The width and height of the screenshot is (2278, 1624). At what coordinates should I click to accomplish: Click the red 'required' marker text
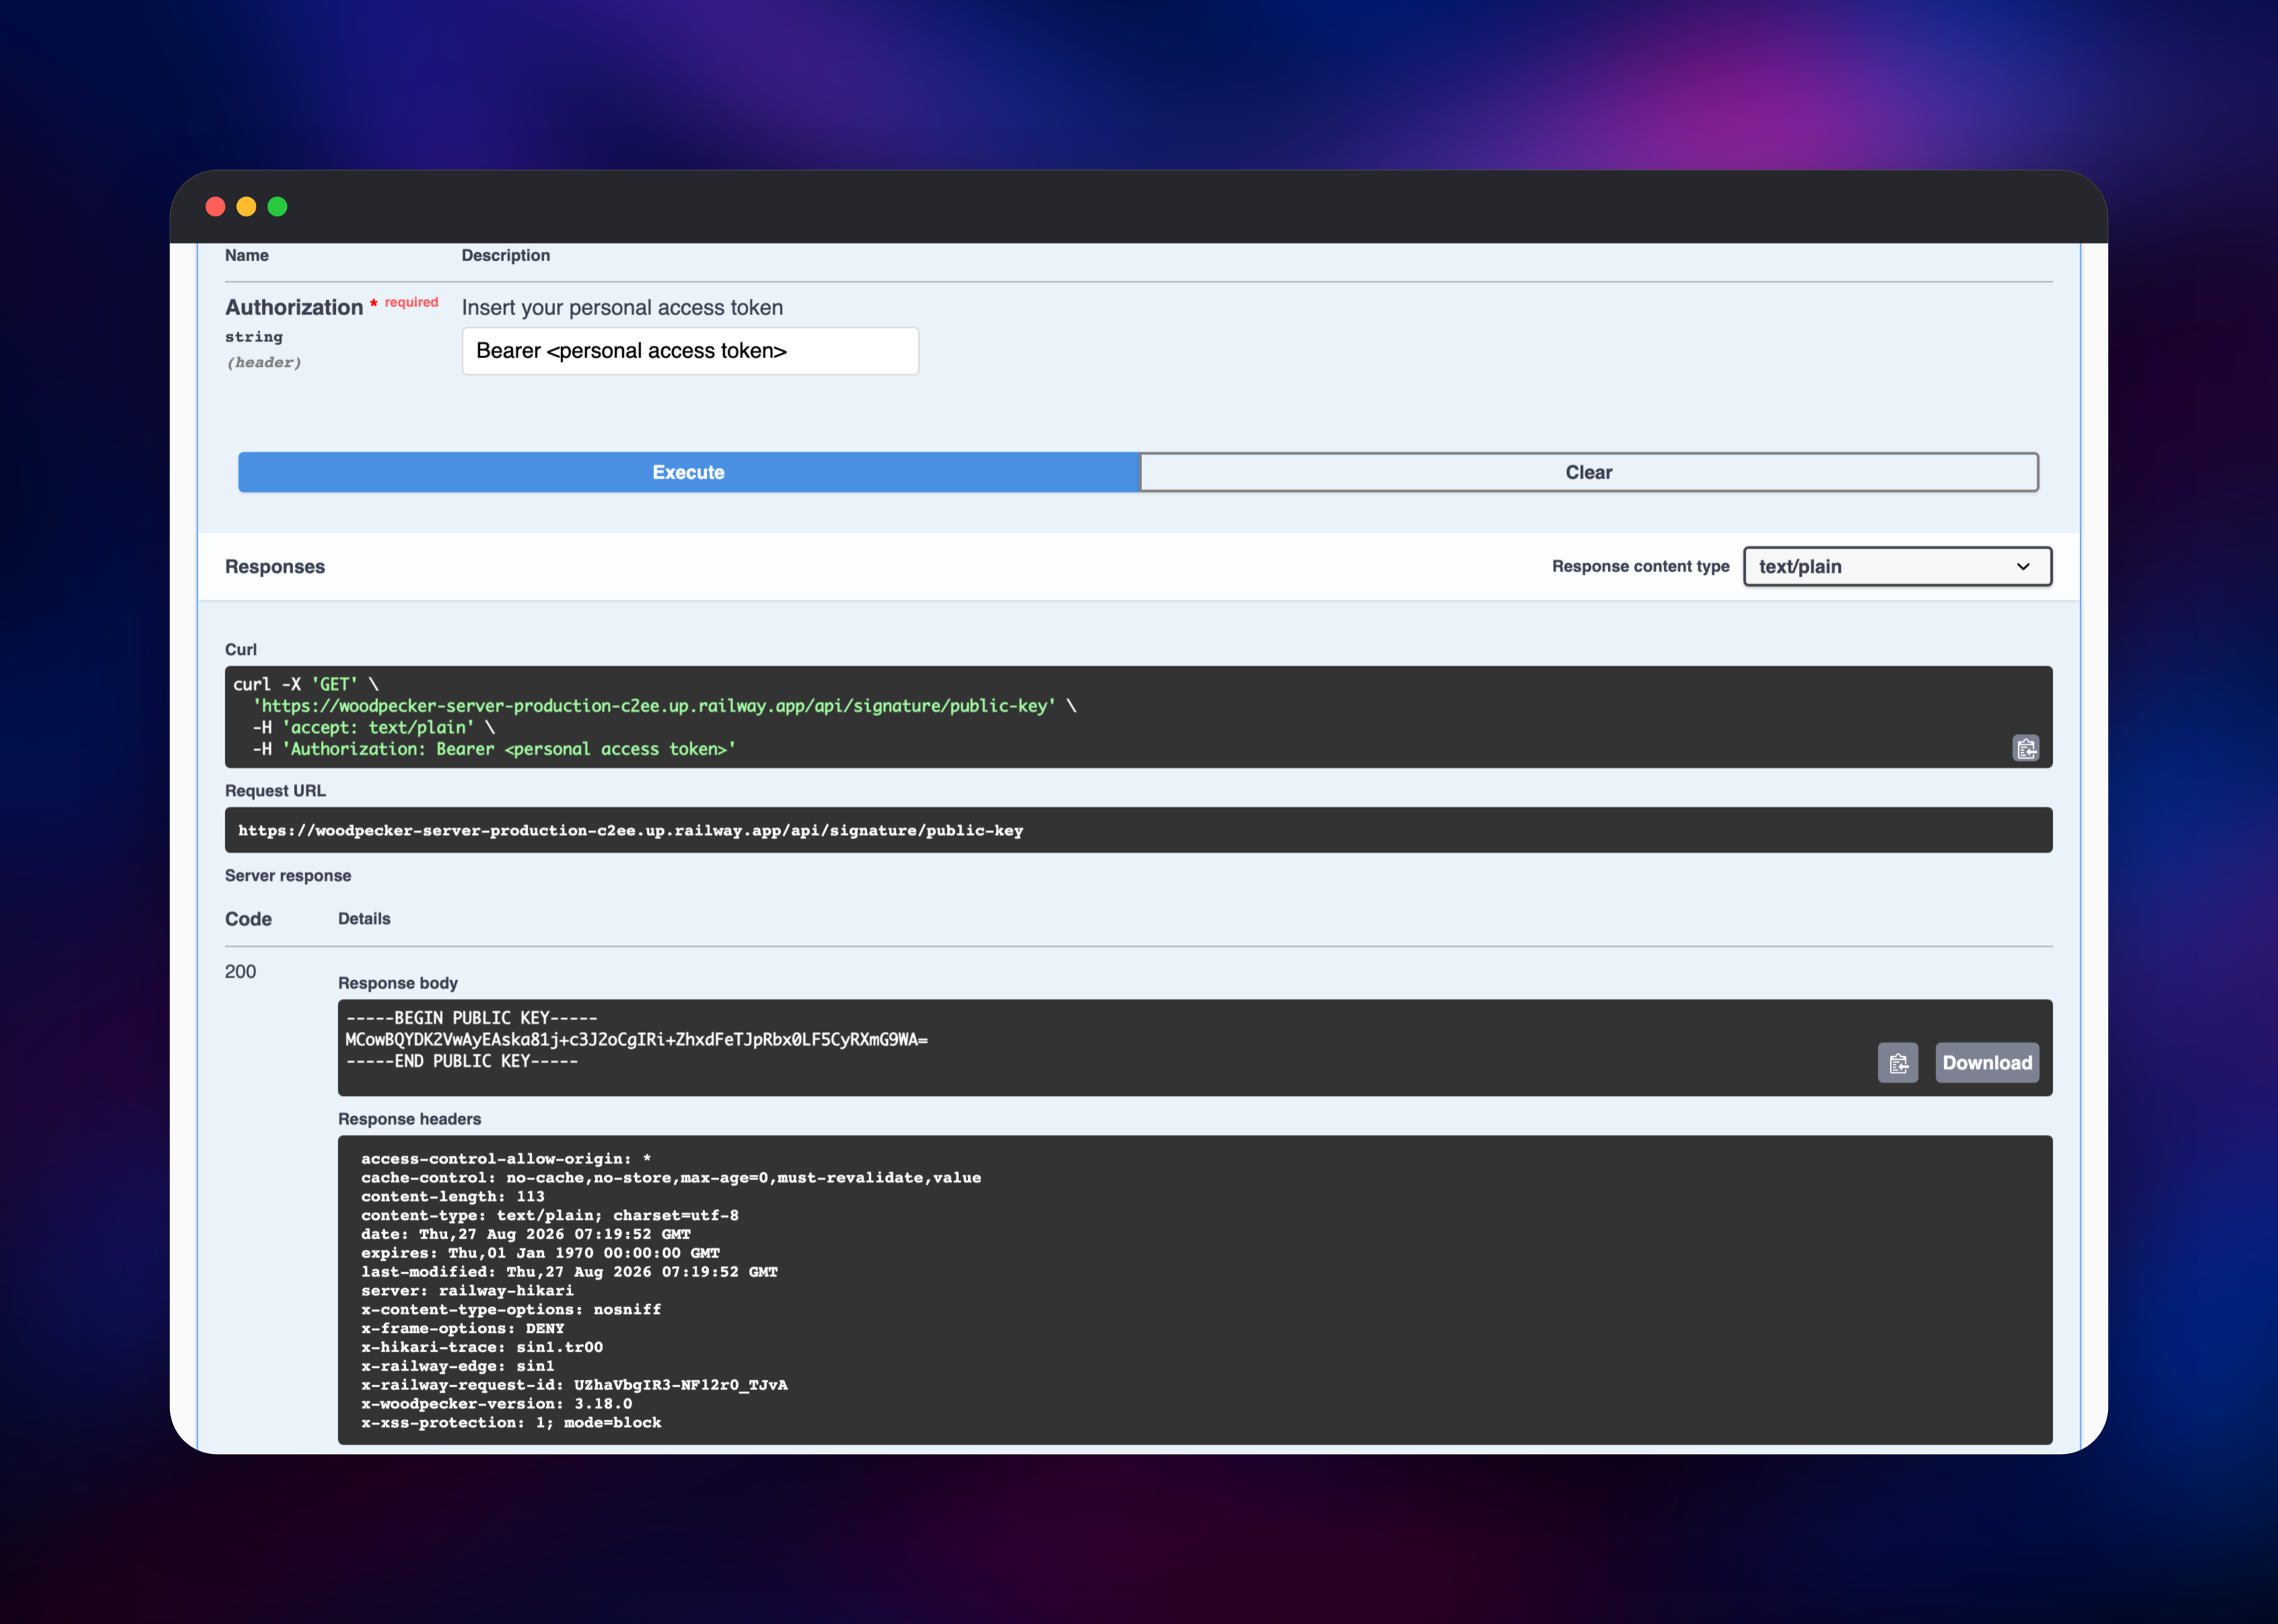tap(411, 302)
